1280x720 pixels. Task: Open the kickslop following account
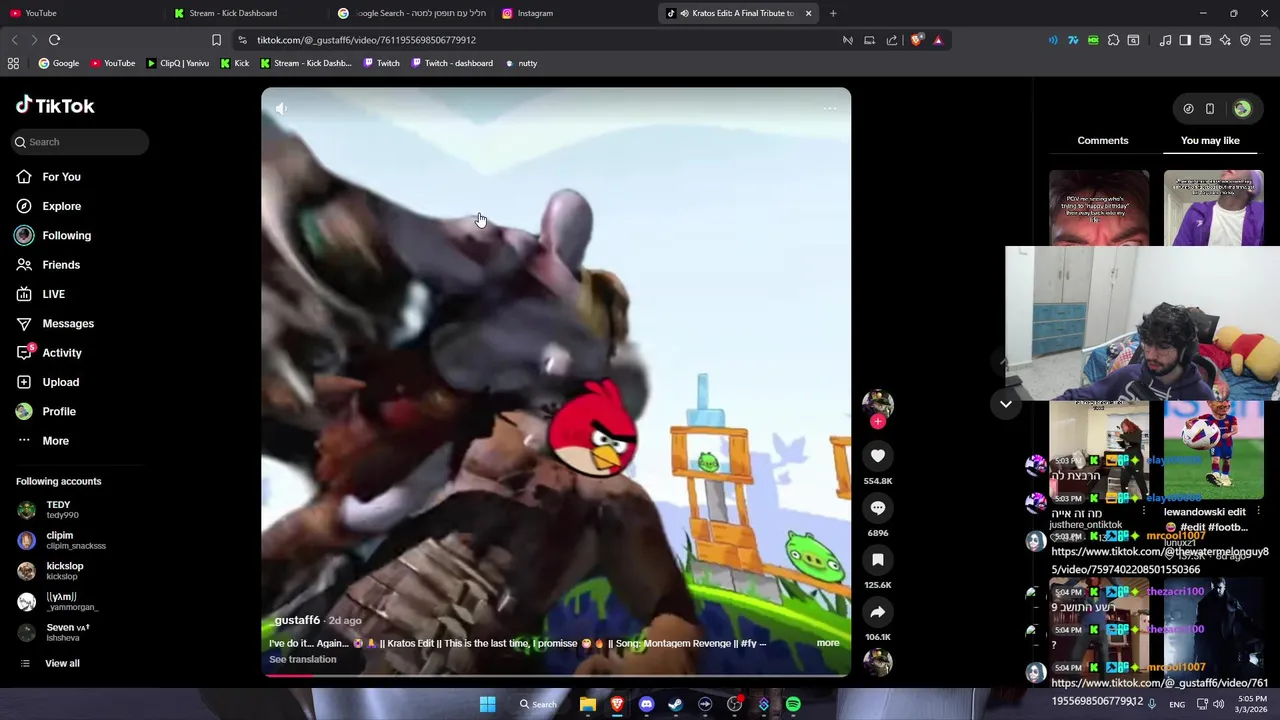point(64,571)
